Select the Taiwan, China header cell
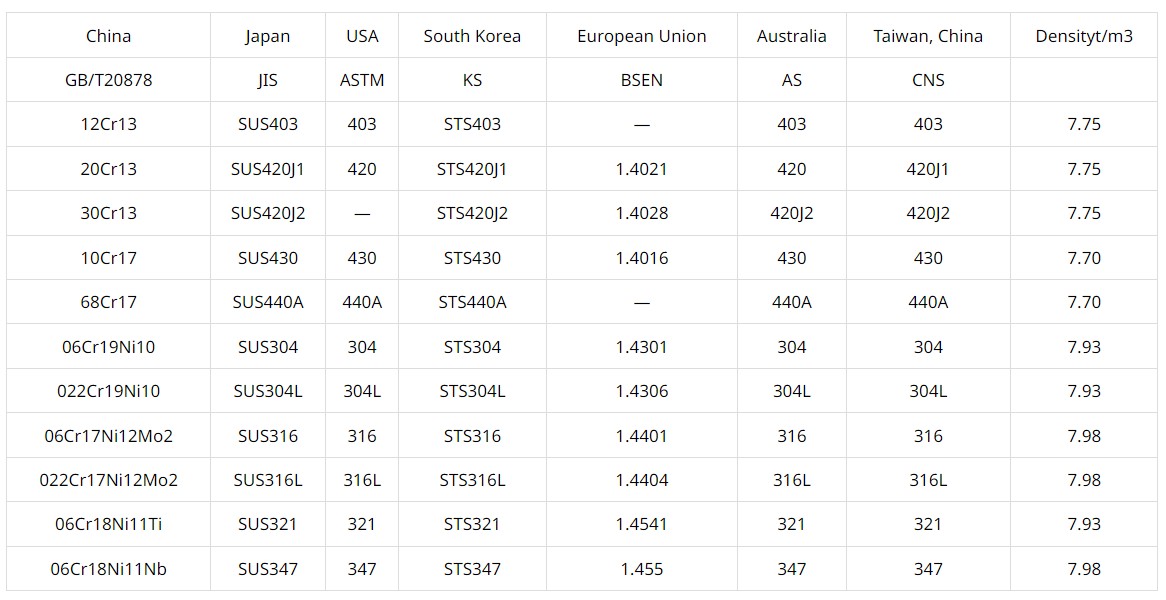 [x=928, y=36]
